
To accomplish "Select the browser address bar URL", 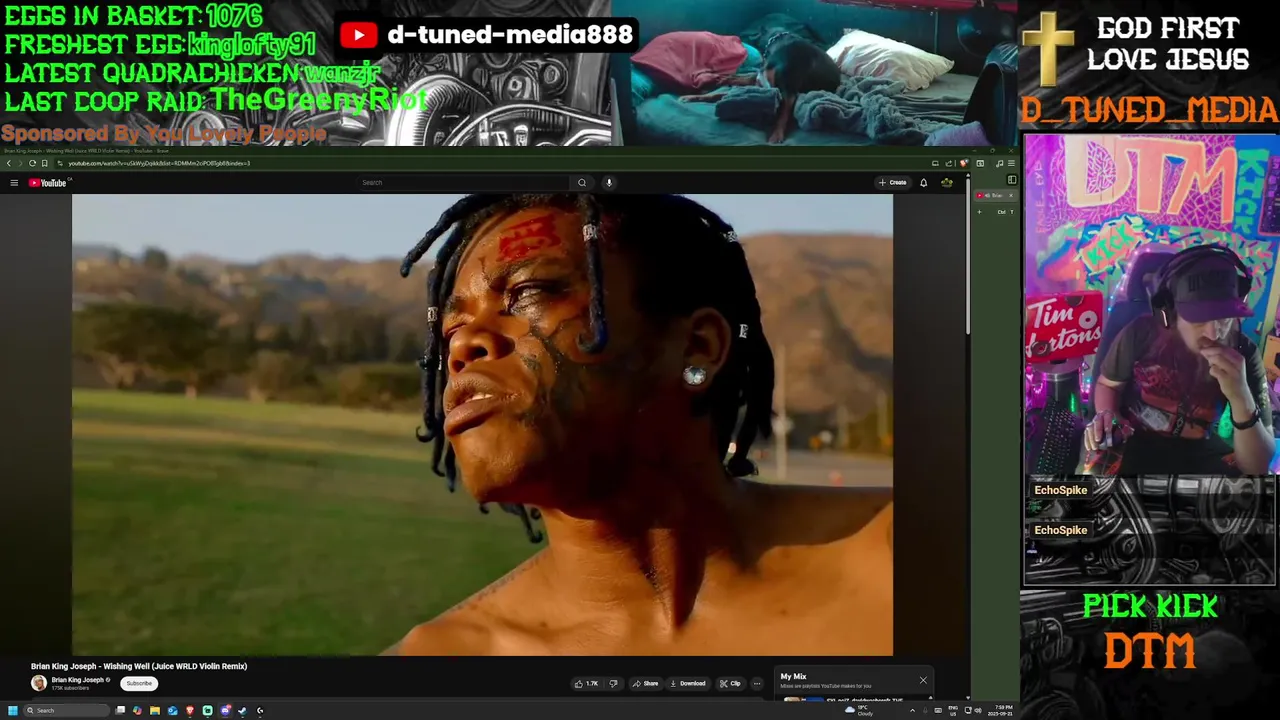I will pyautogui.click(x=159, y=163).
